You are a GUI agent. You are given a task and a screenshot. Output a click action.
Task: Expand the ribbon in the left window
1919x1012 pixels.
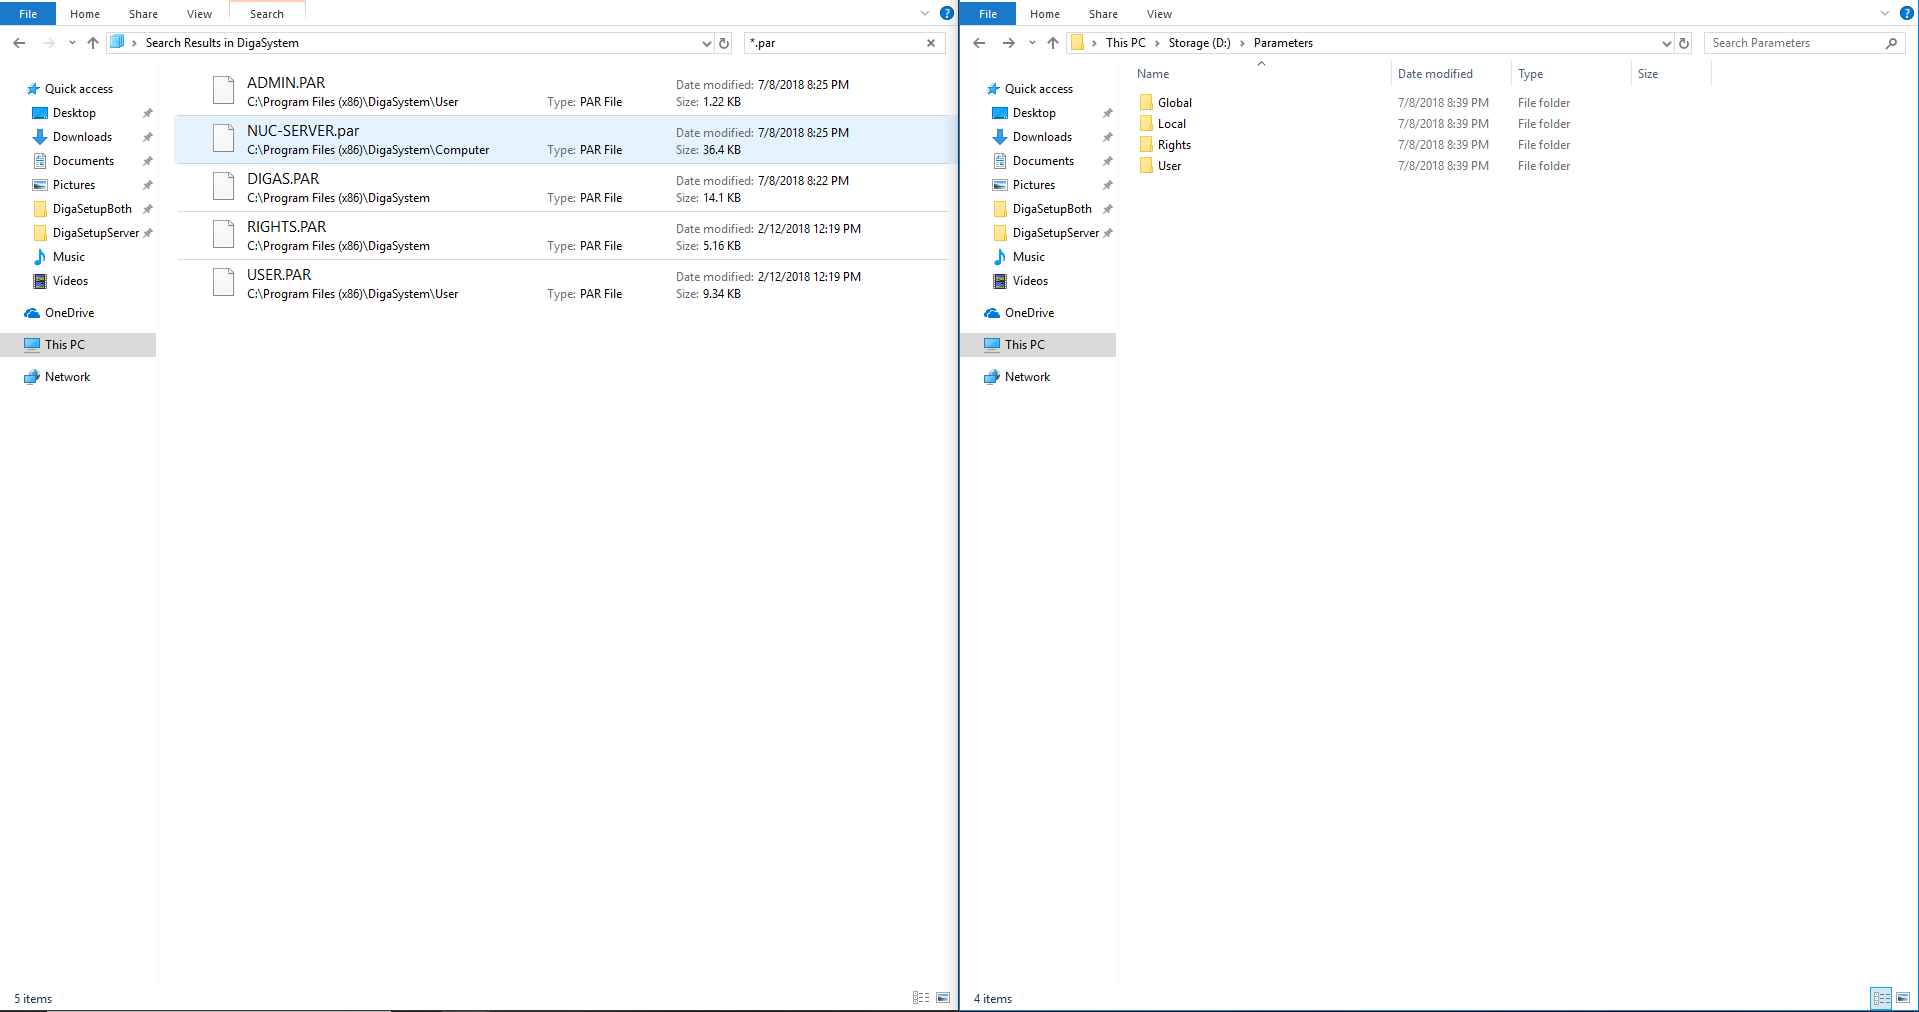pos(925,13)
